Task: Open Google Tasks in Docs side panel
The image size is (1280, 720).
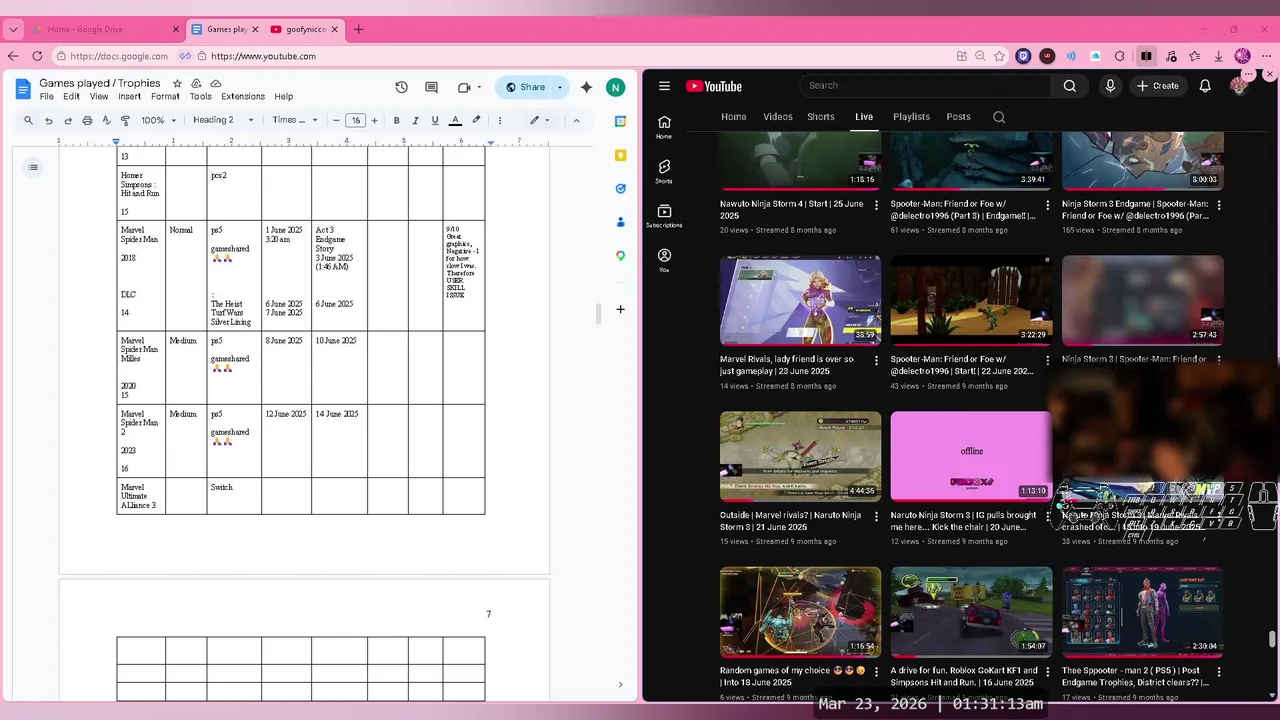Action: (620, 188)
